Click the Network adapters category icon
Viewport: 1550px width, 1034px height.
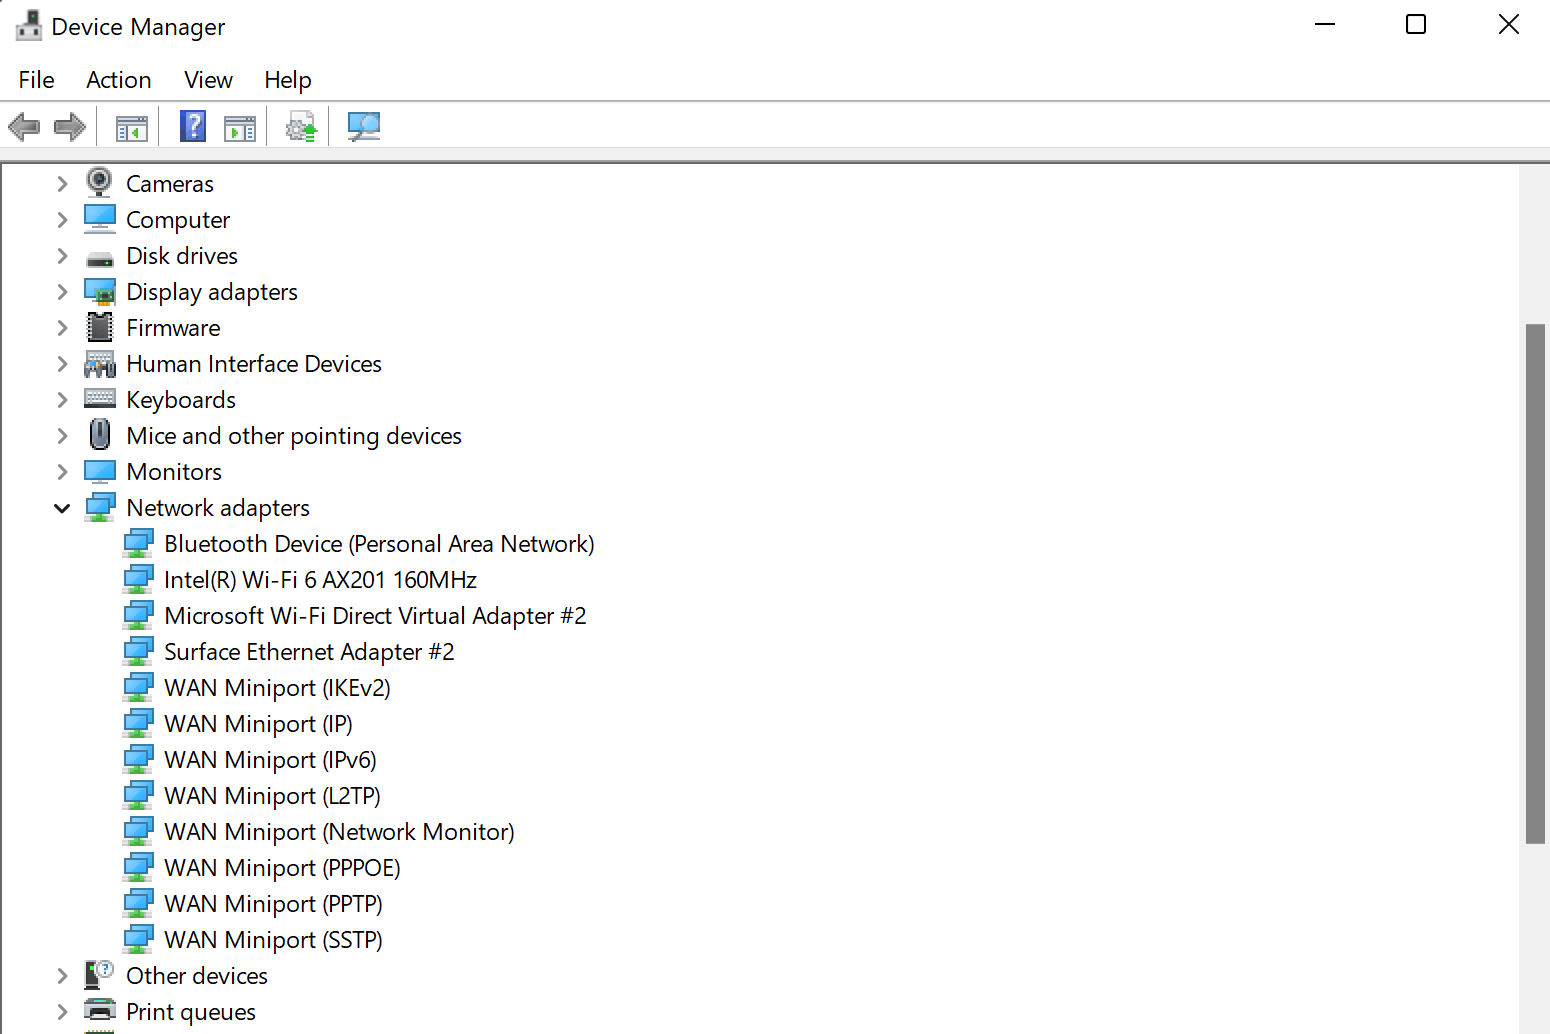(100, 507)
